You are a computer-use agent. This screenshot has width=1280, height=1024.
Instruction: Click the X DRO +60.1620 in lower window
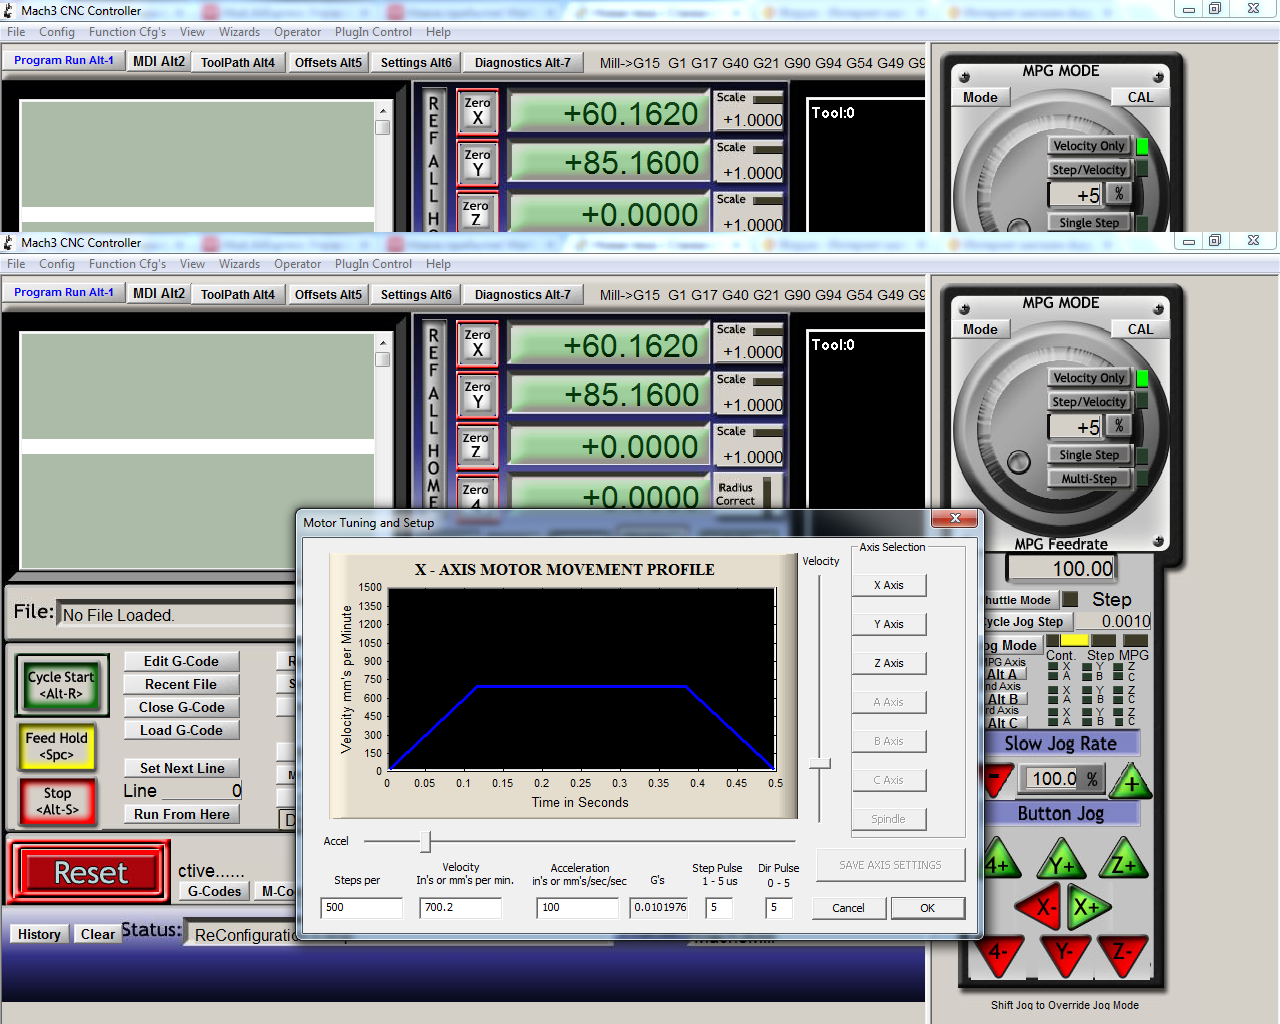609,346
